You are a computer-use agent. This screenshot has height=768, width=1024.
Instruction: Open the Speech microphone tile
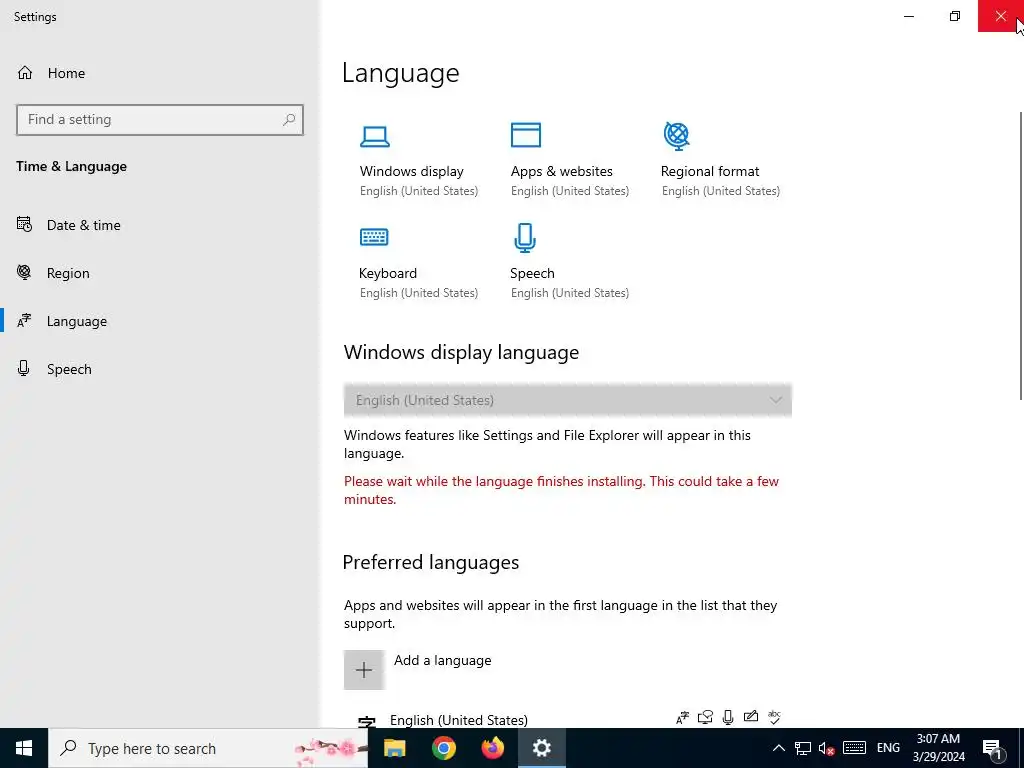pos(569,262)
